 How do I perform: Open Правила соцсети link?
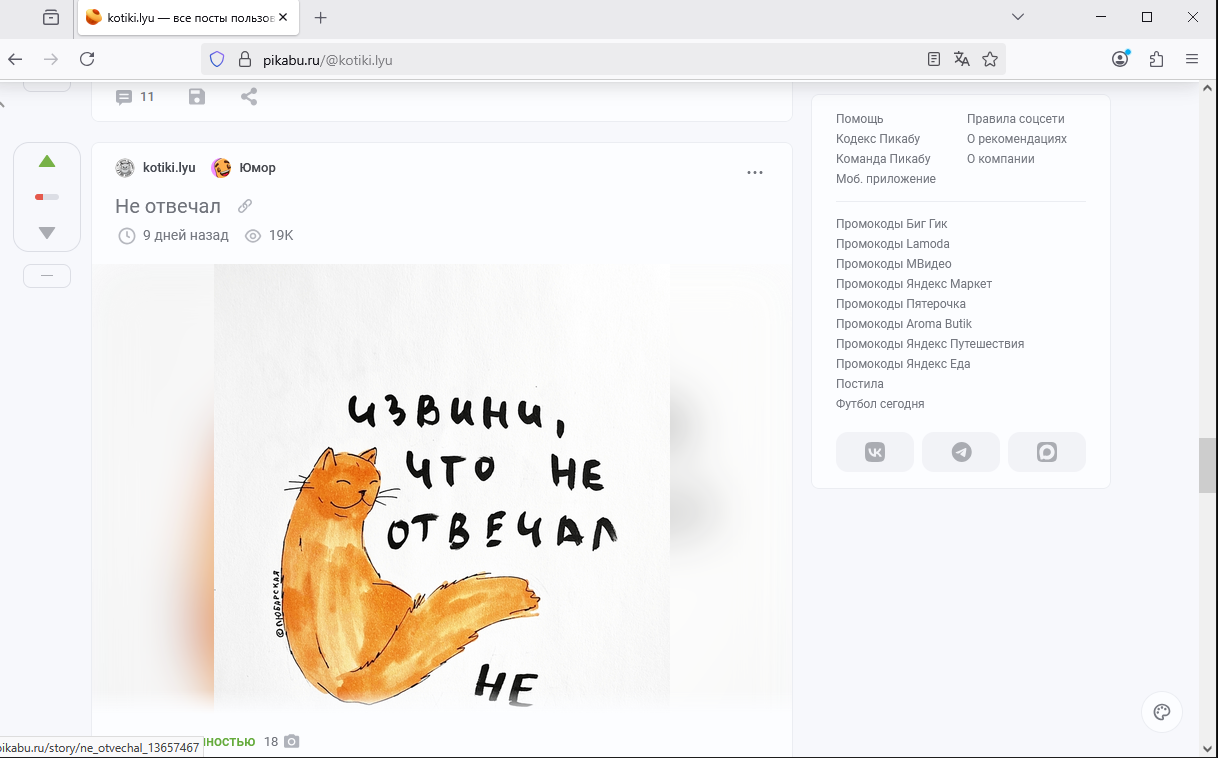[x=1016, y=119]
